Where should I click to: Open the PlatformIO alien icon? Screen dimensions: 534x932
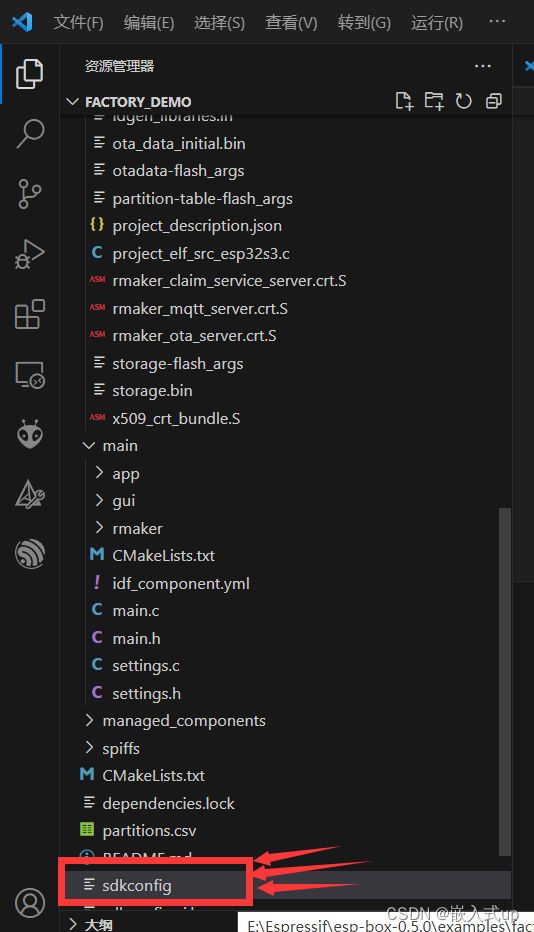[x=30, y=434]
